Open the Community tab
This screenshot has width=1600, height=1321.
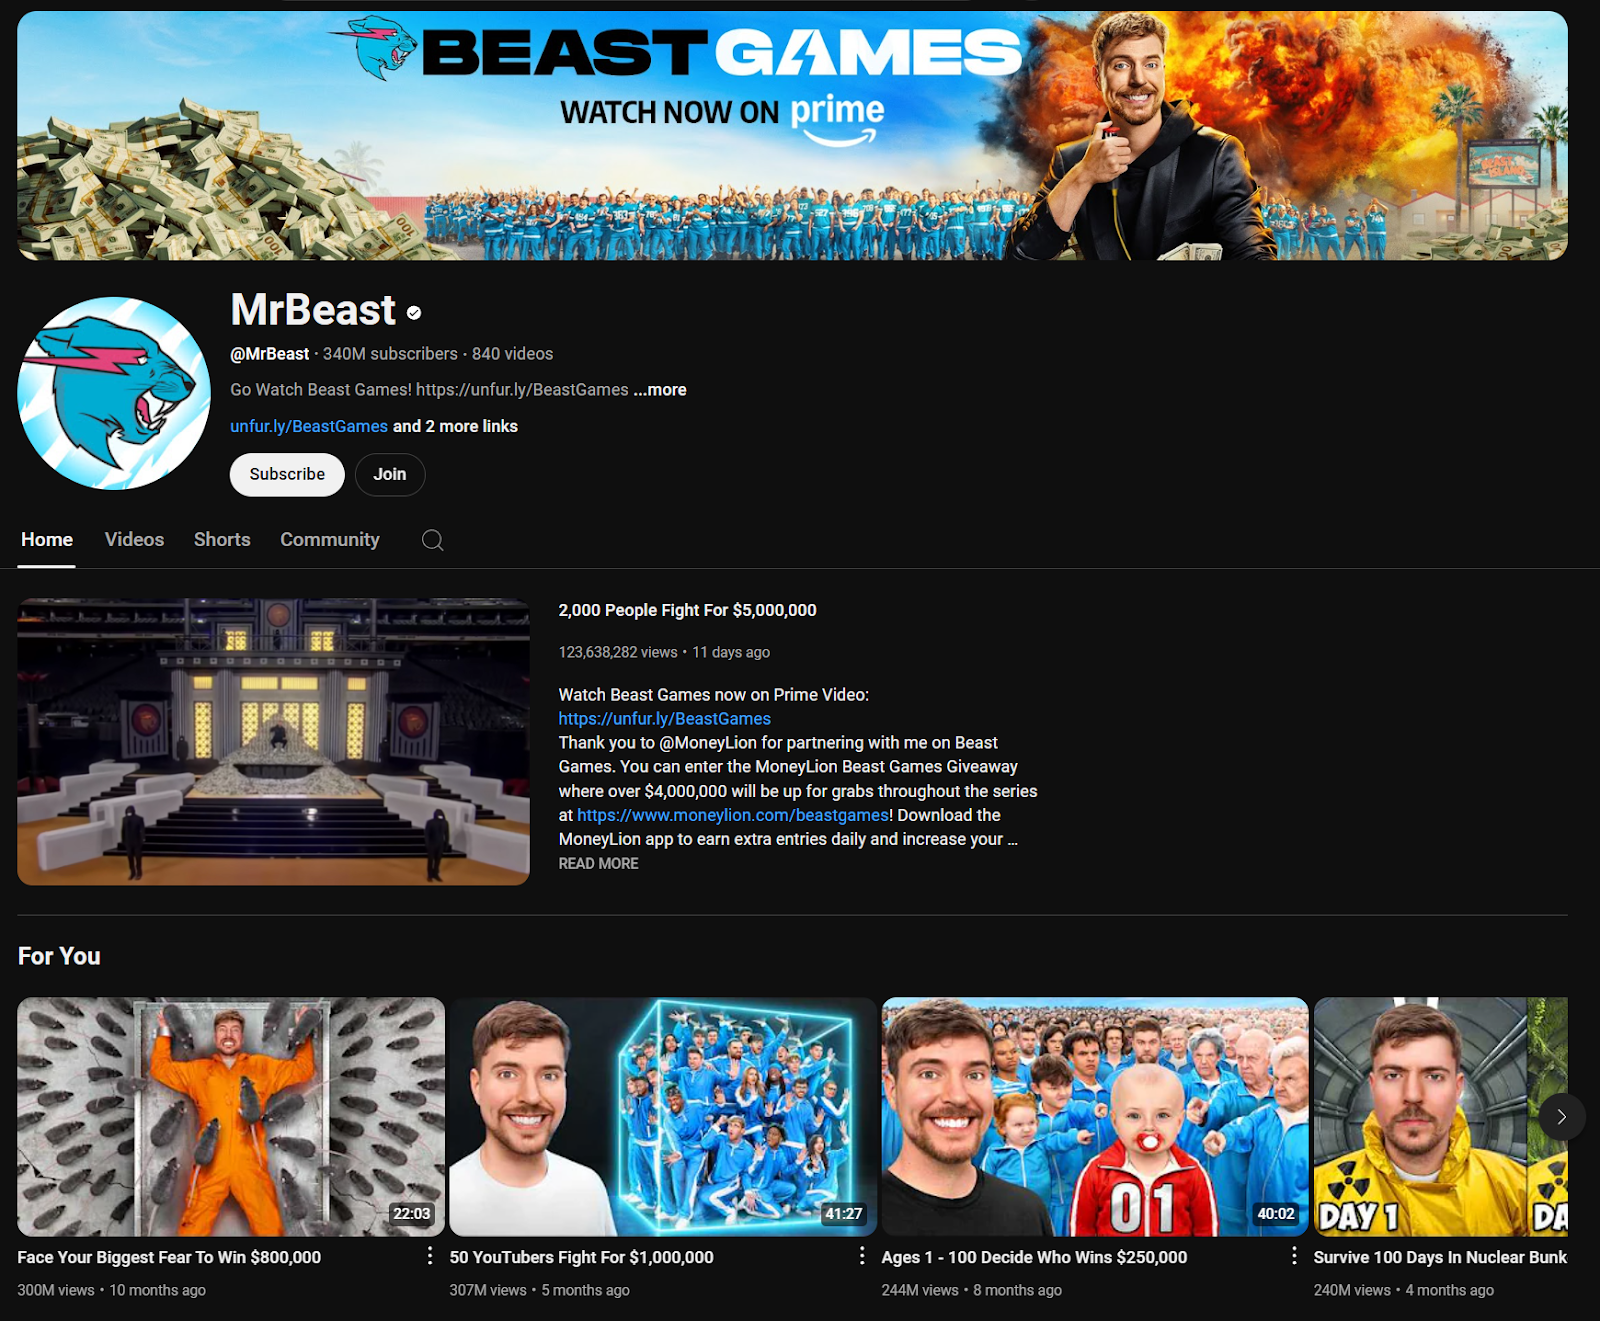click(x=329, y=539)
